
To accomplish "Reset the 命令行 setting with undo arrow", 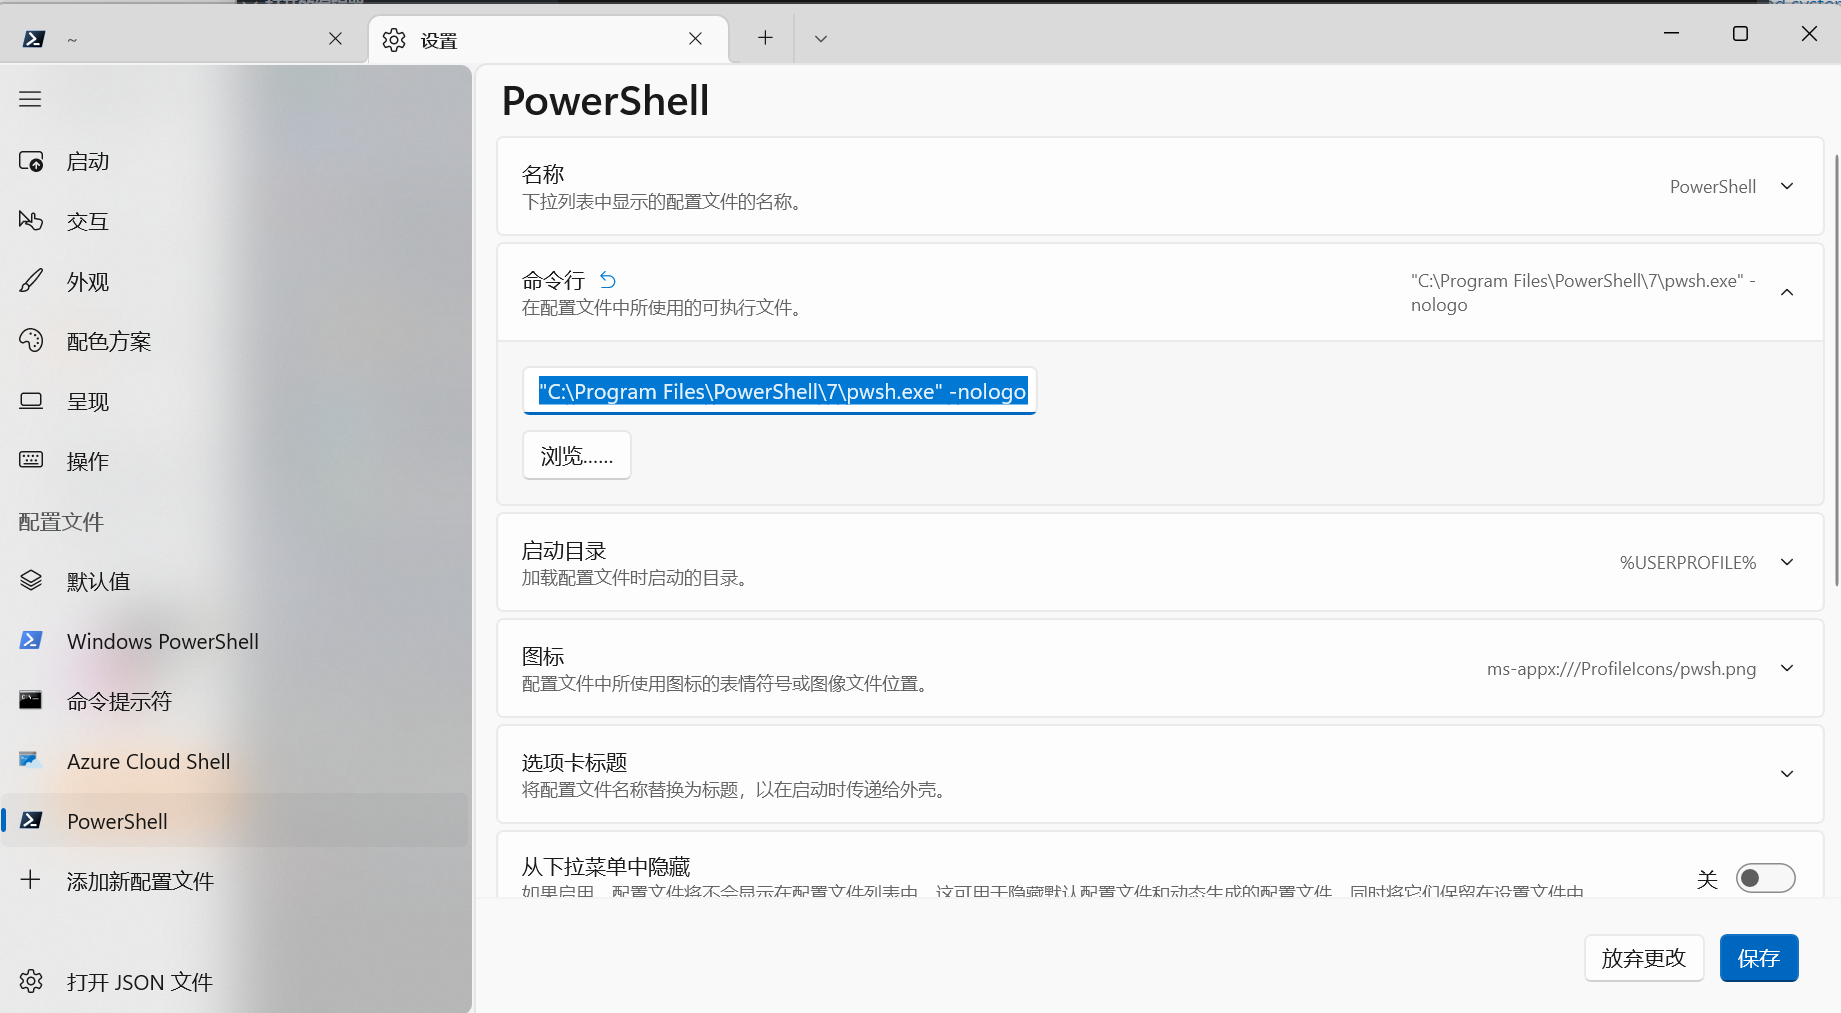I will pos(607,280).
